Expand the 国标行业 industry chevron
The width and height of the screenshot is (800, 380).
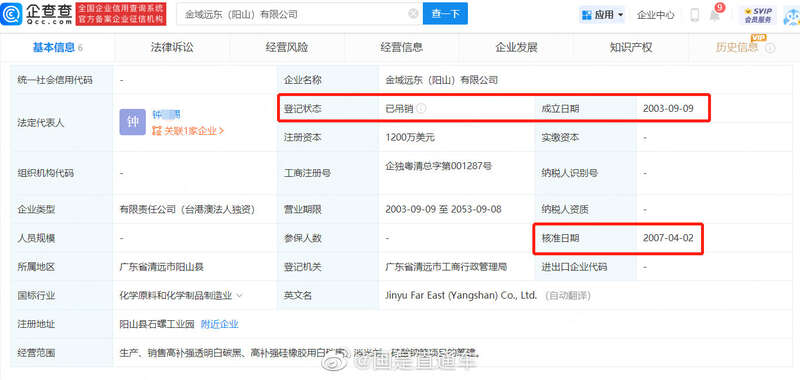point(239,295)
